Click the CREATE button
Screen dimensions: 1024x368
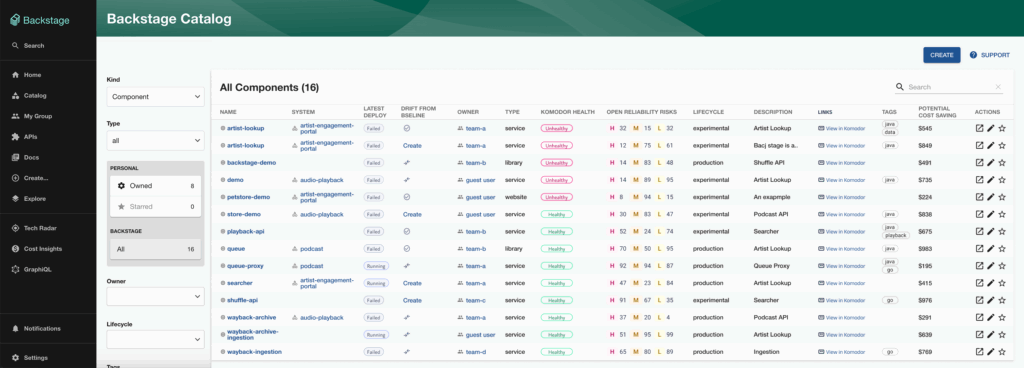[x=942, y=55]
